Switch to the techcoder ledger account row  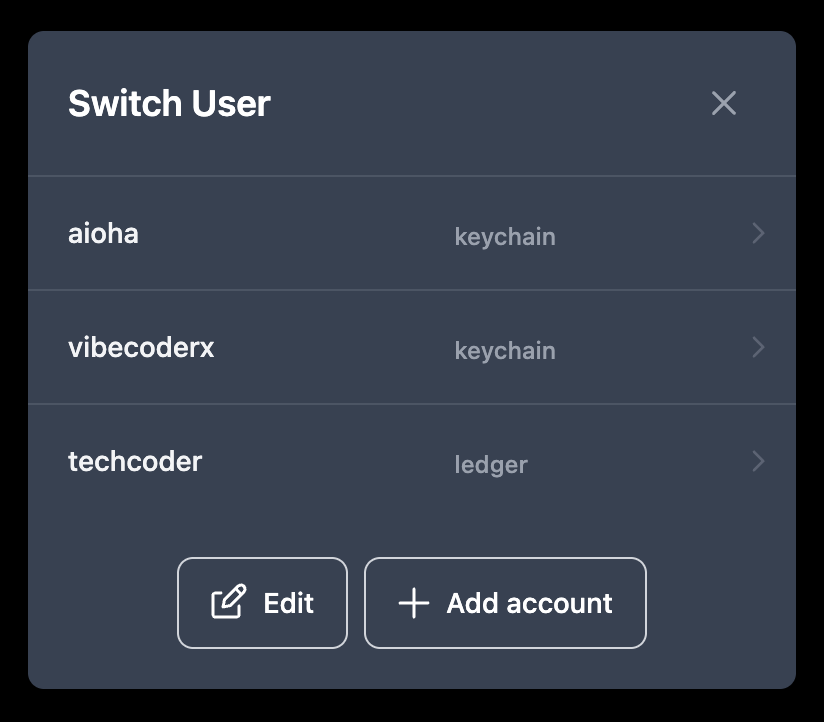(x=412, y=461)
